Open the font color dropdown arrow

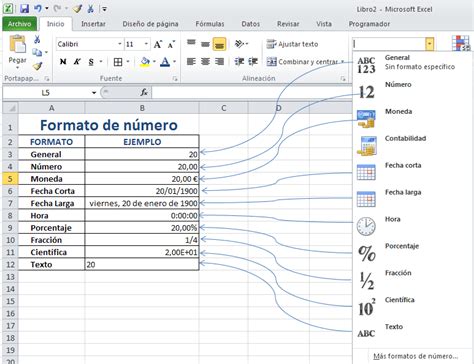(174, 62)
